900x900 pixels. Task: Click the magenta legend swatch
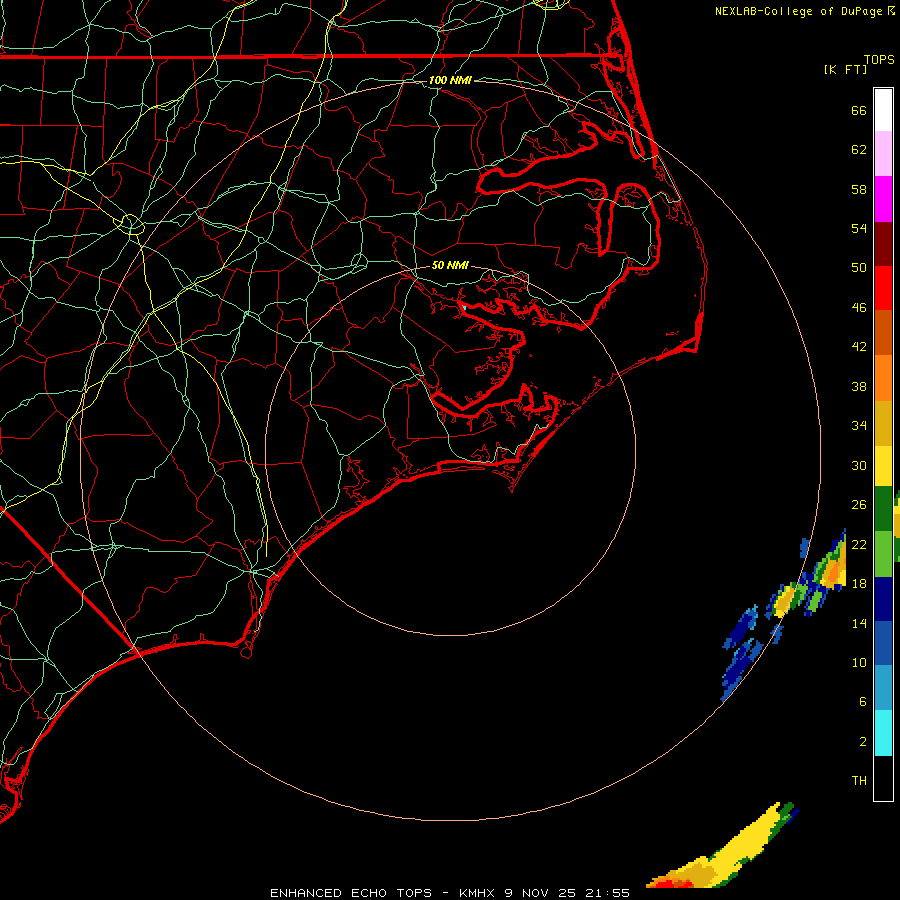pos(883,199)
